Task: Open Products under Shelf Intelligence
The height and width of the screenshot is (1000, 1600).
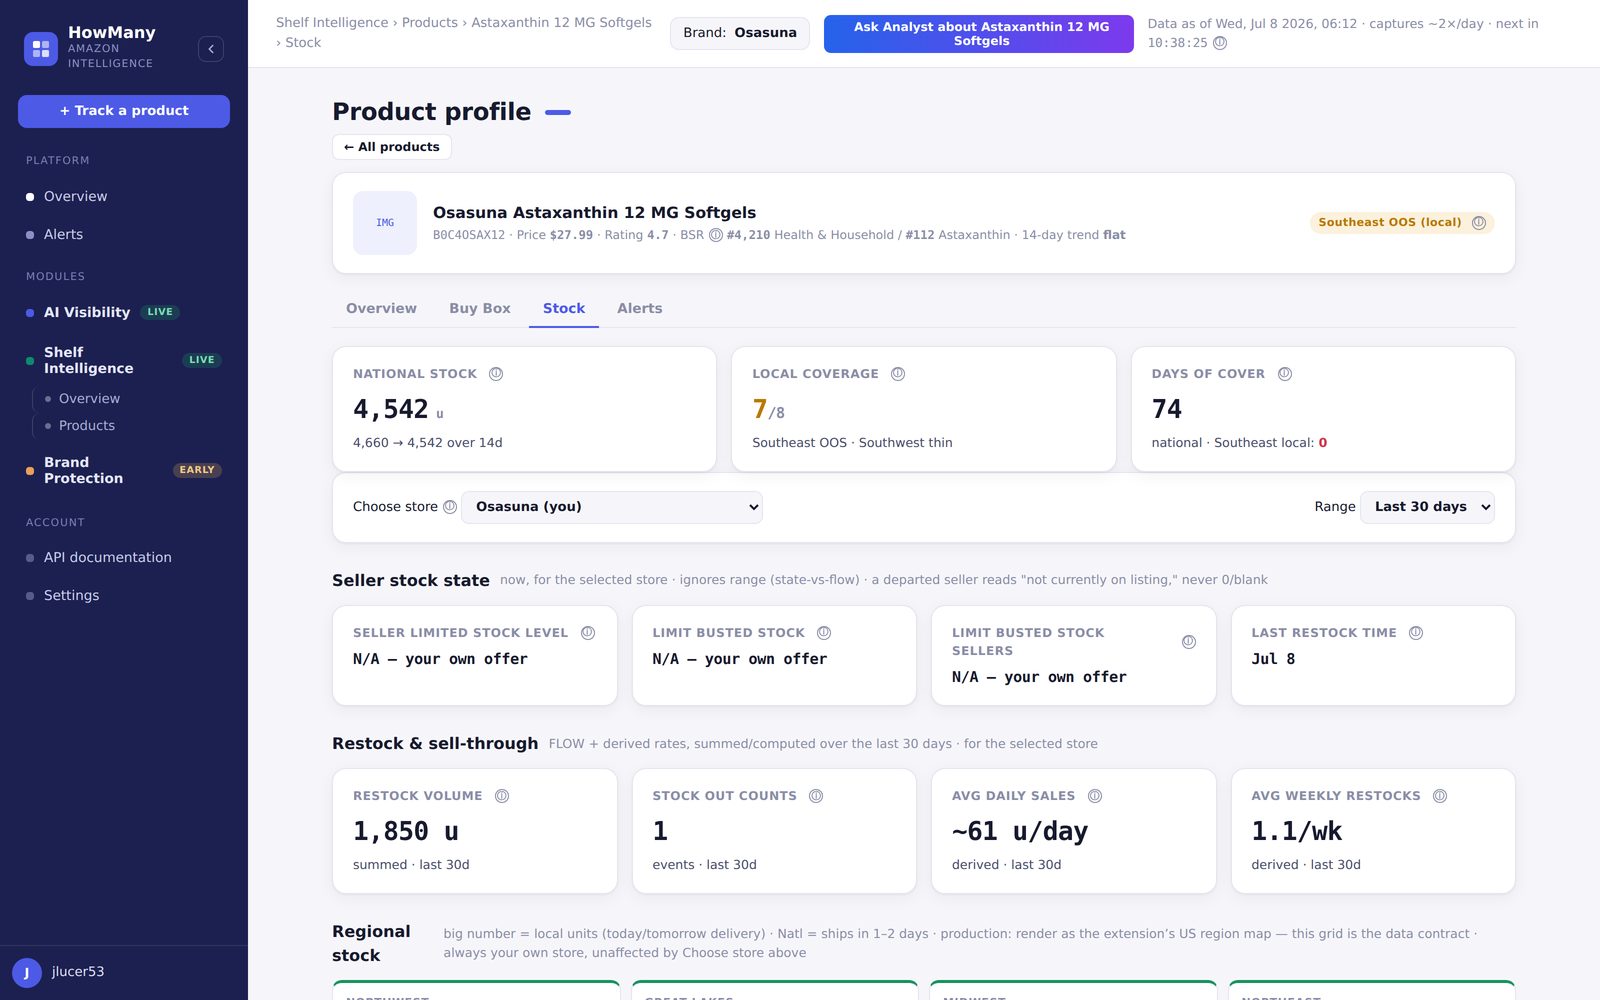Action: point(87,426)
